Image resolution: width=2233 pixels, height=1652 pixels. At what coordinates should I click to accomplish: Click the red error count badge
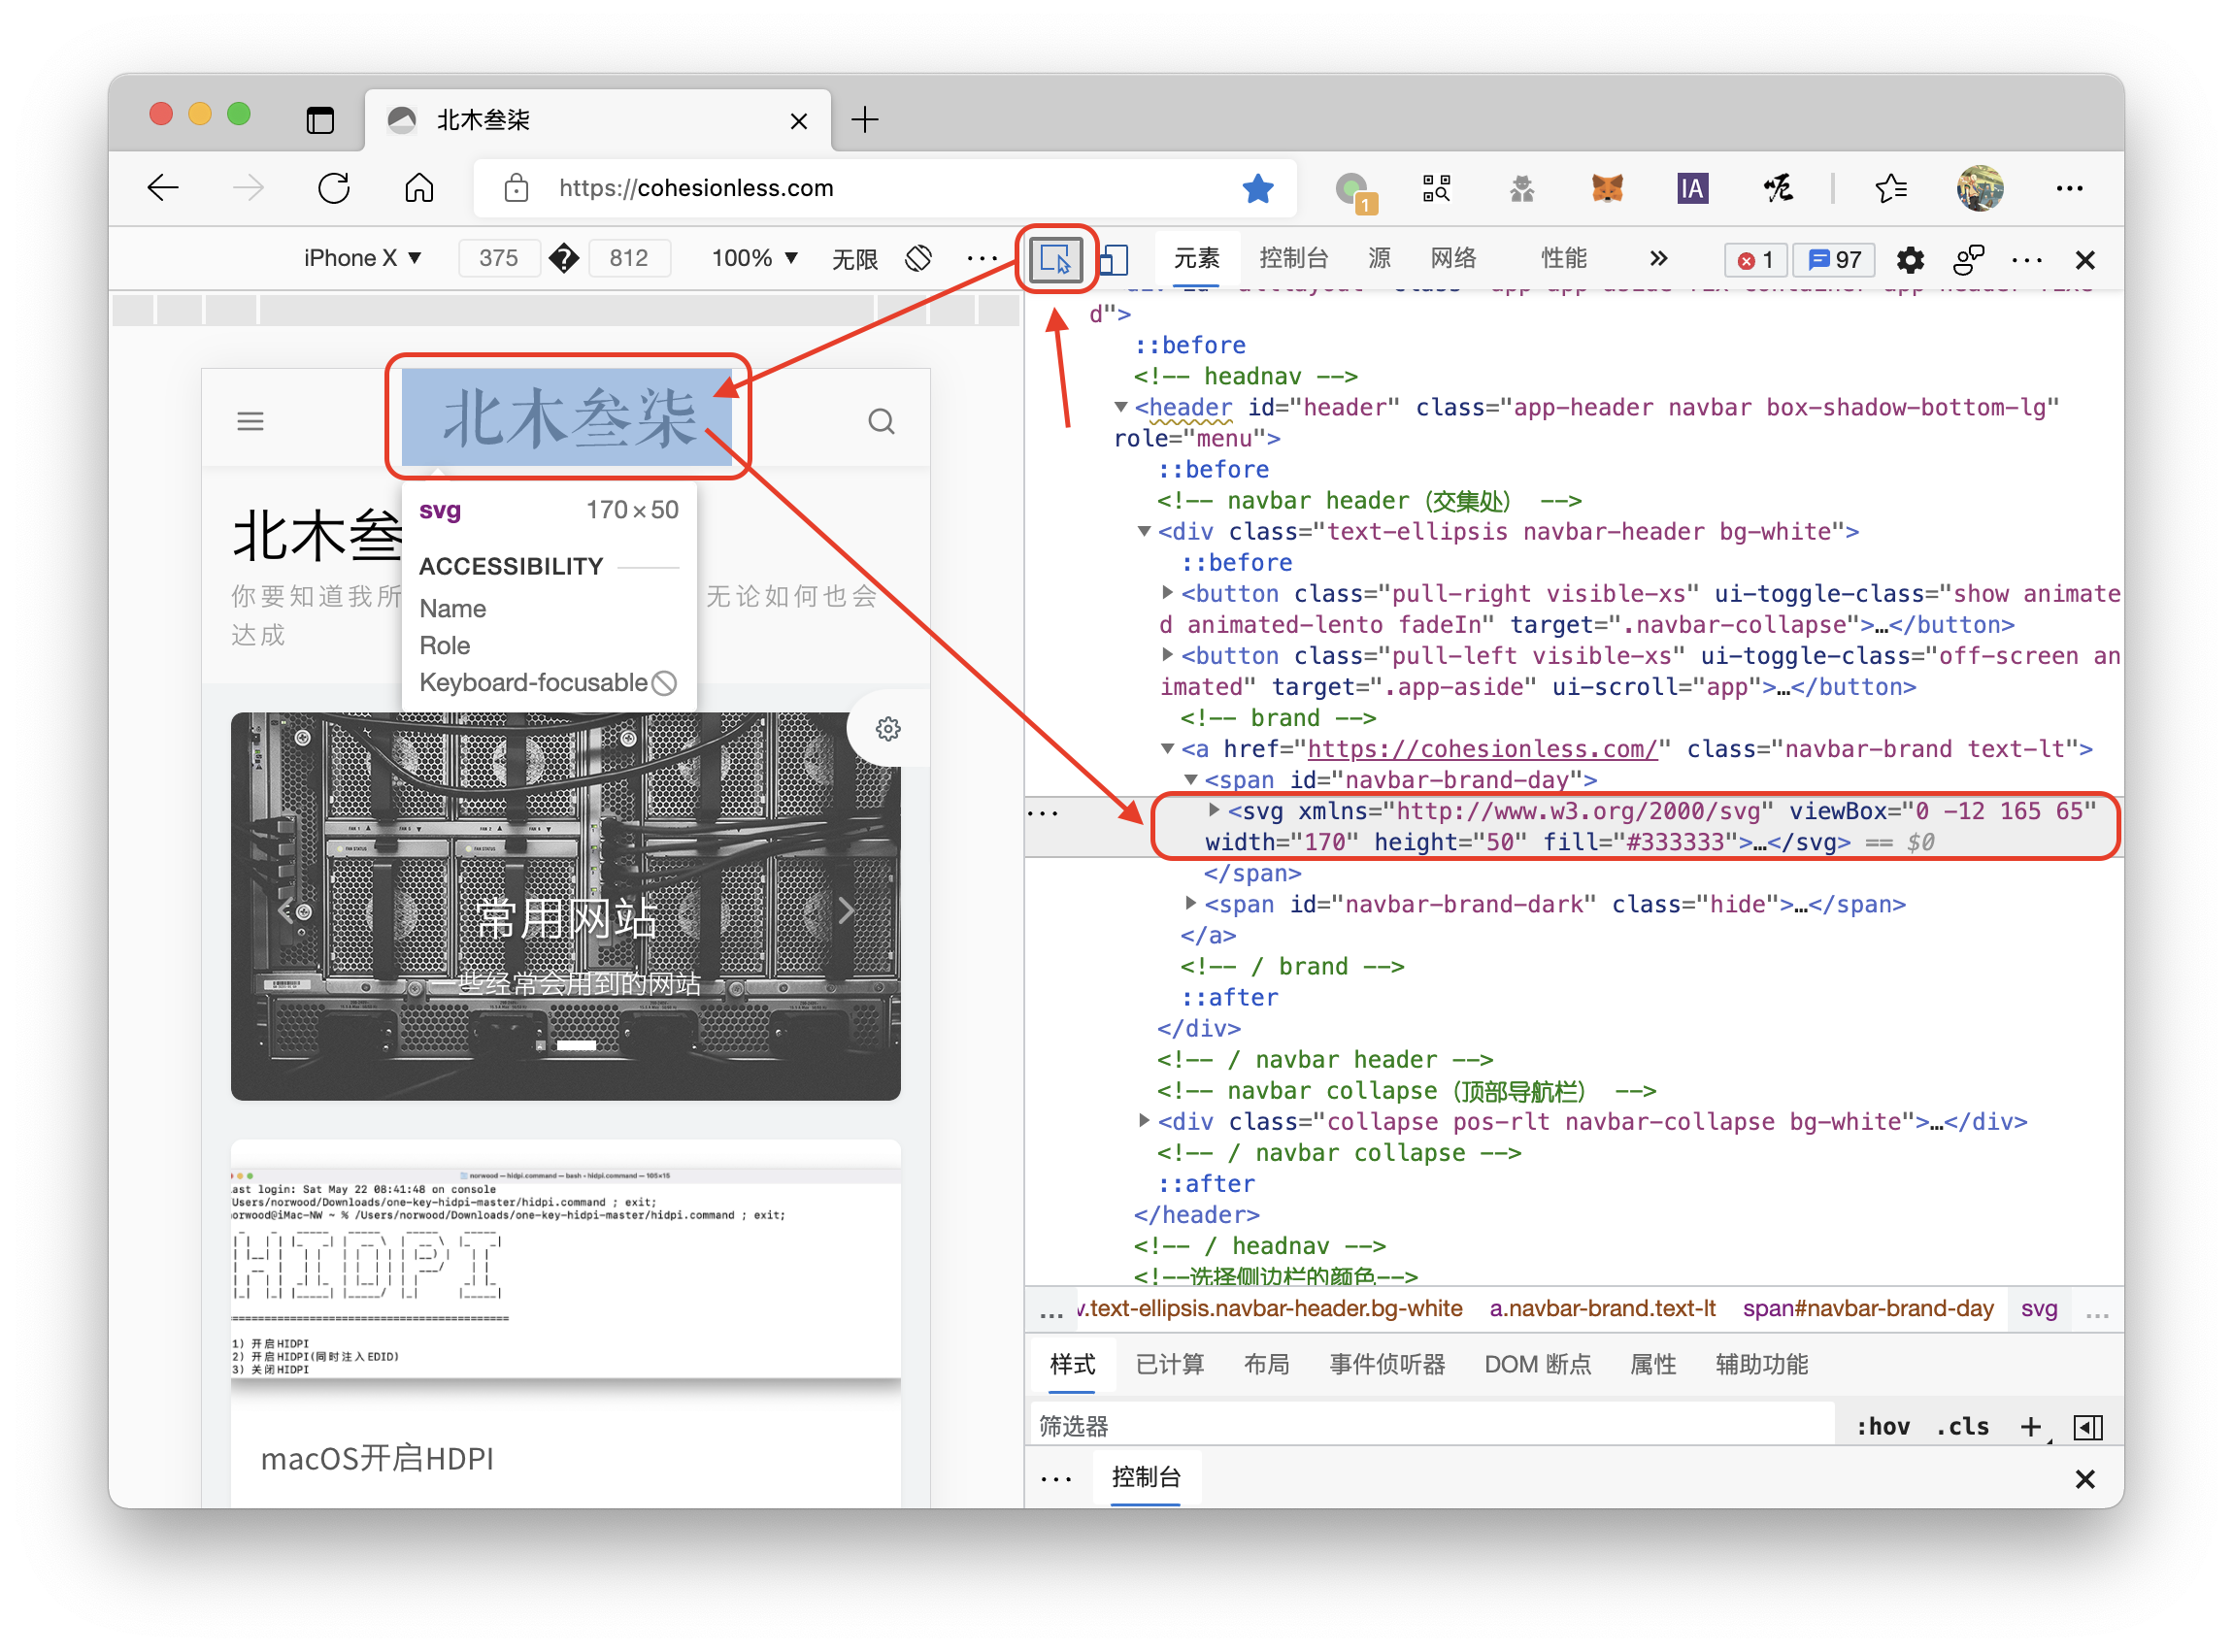1755,260
